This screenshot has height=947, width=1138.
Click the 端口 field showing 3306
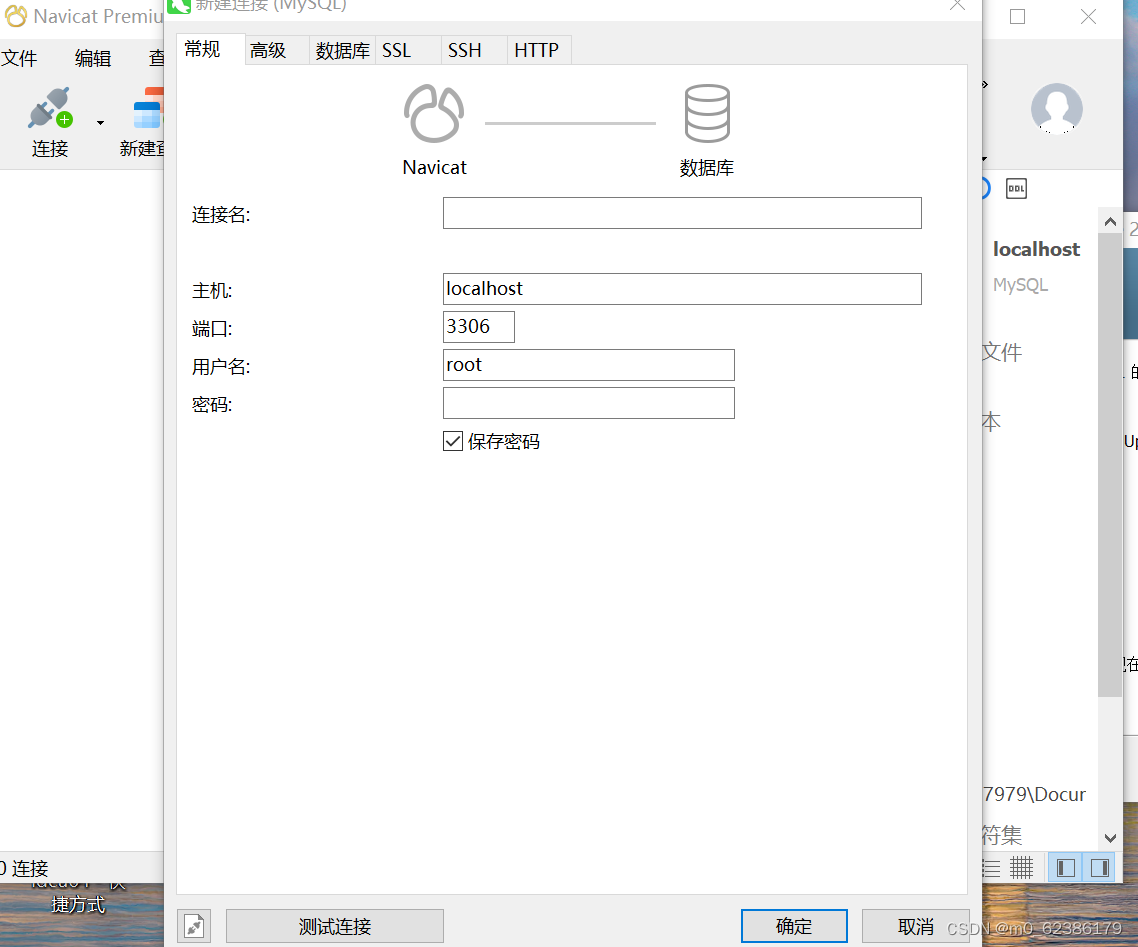tap(478, 327)
